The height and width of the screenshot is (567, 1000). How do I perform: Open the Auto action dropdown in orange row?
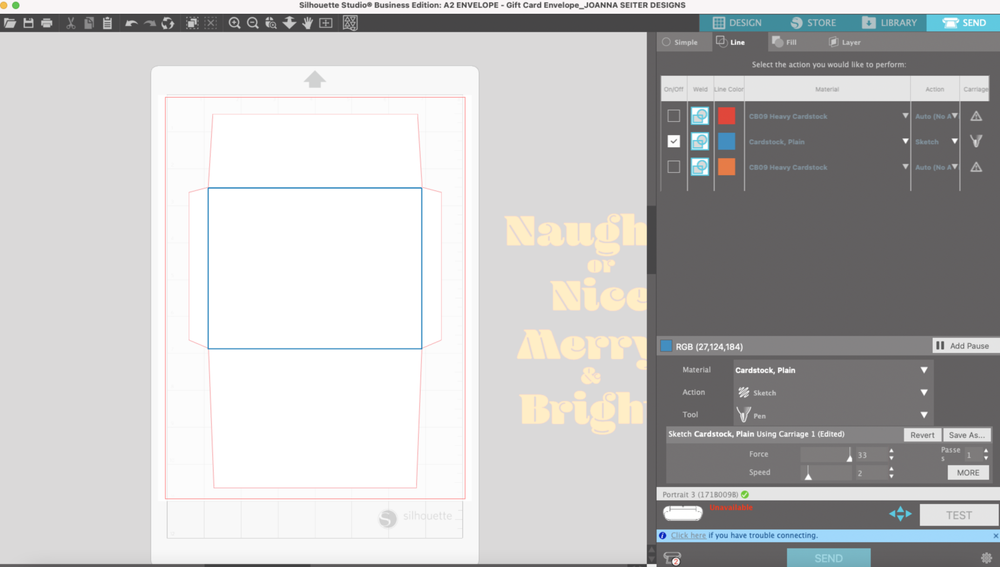(x=955, y=167)
